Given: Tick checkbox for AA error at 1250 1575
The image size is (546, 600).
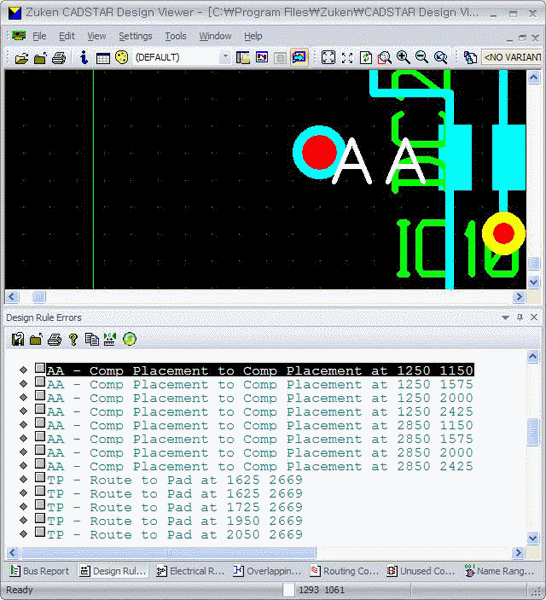Looking at the screenshot, I should (40, 382).
